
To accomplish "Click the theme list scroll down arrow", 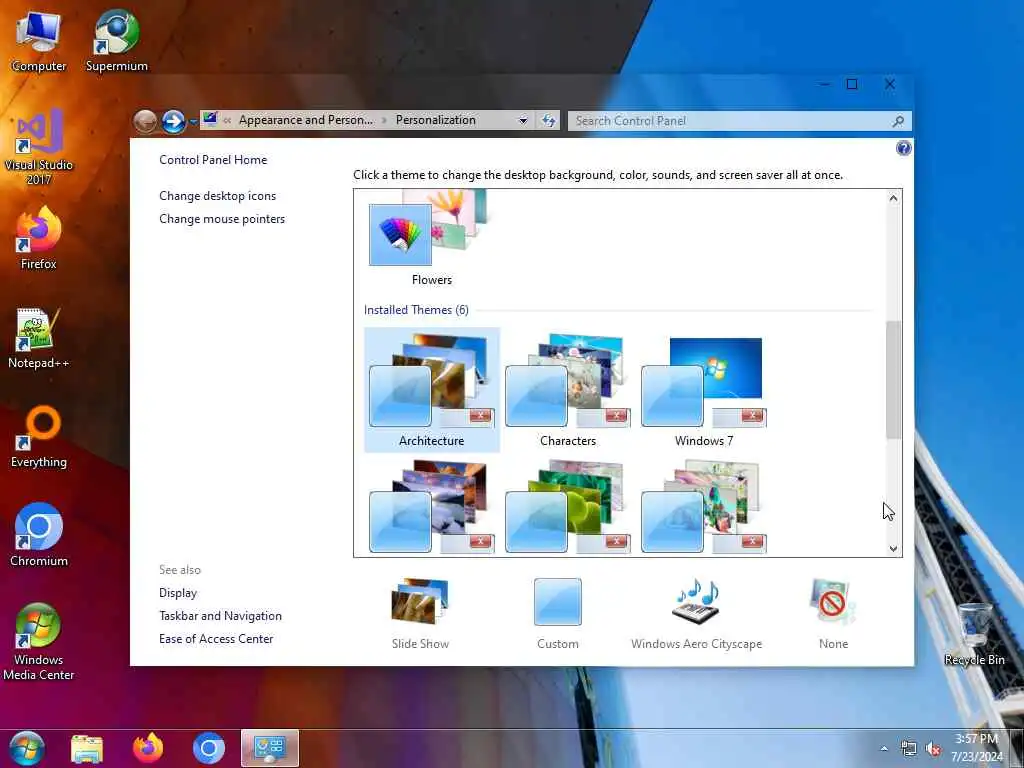I will 893,549.
